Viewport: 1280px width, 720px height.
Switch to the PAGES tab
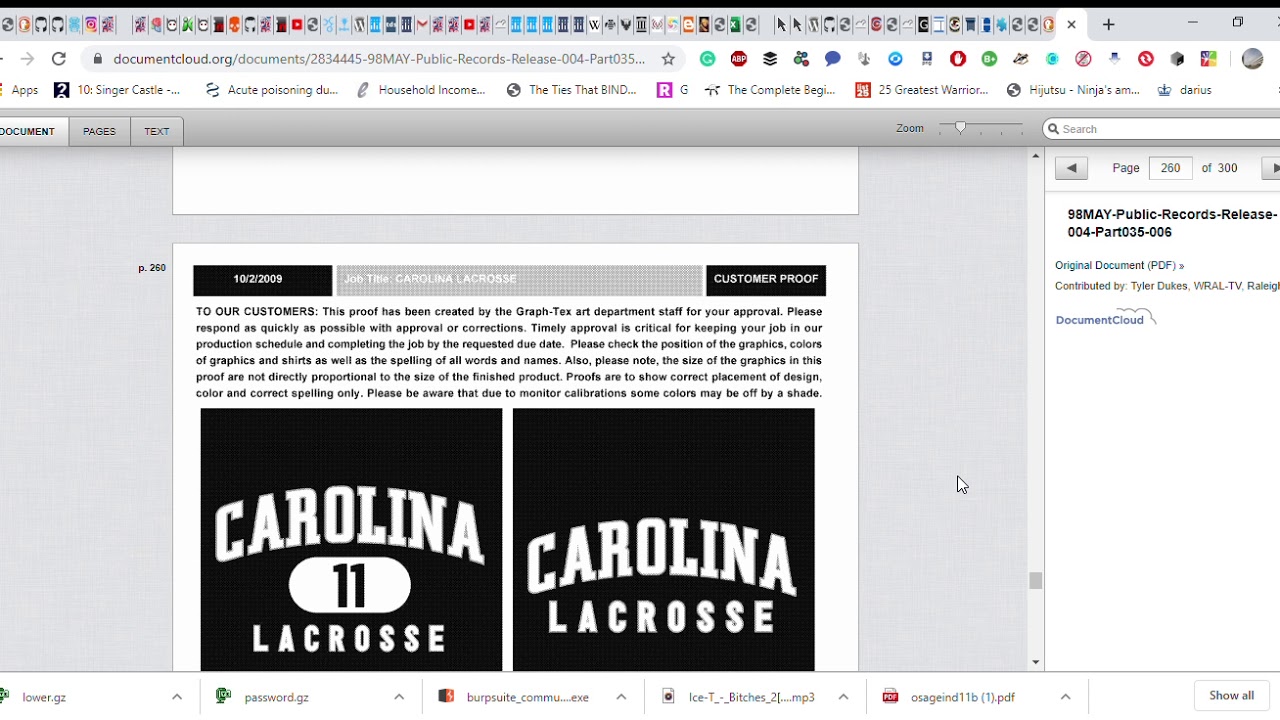(x=99, y=131)
